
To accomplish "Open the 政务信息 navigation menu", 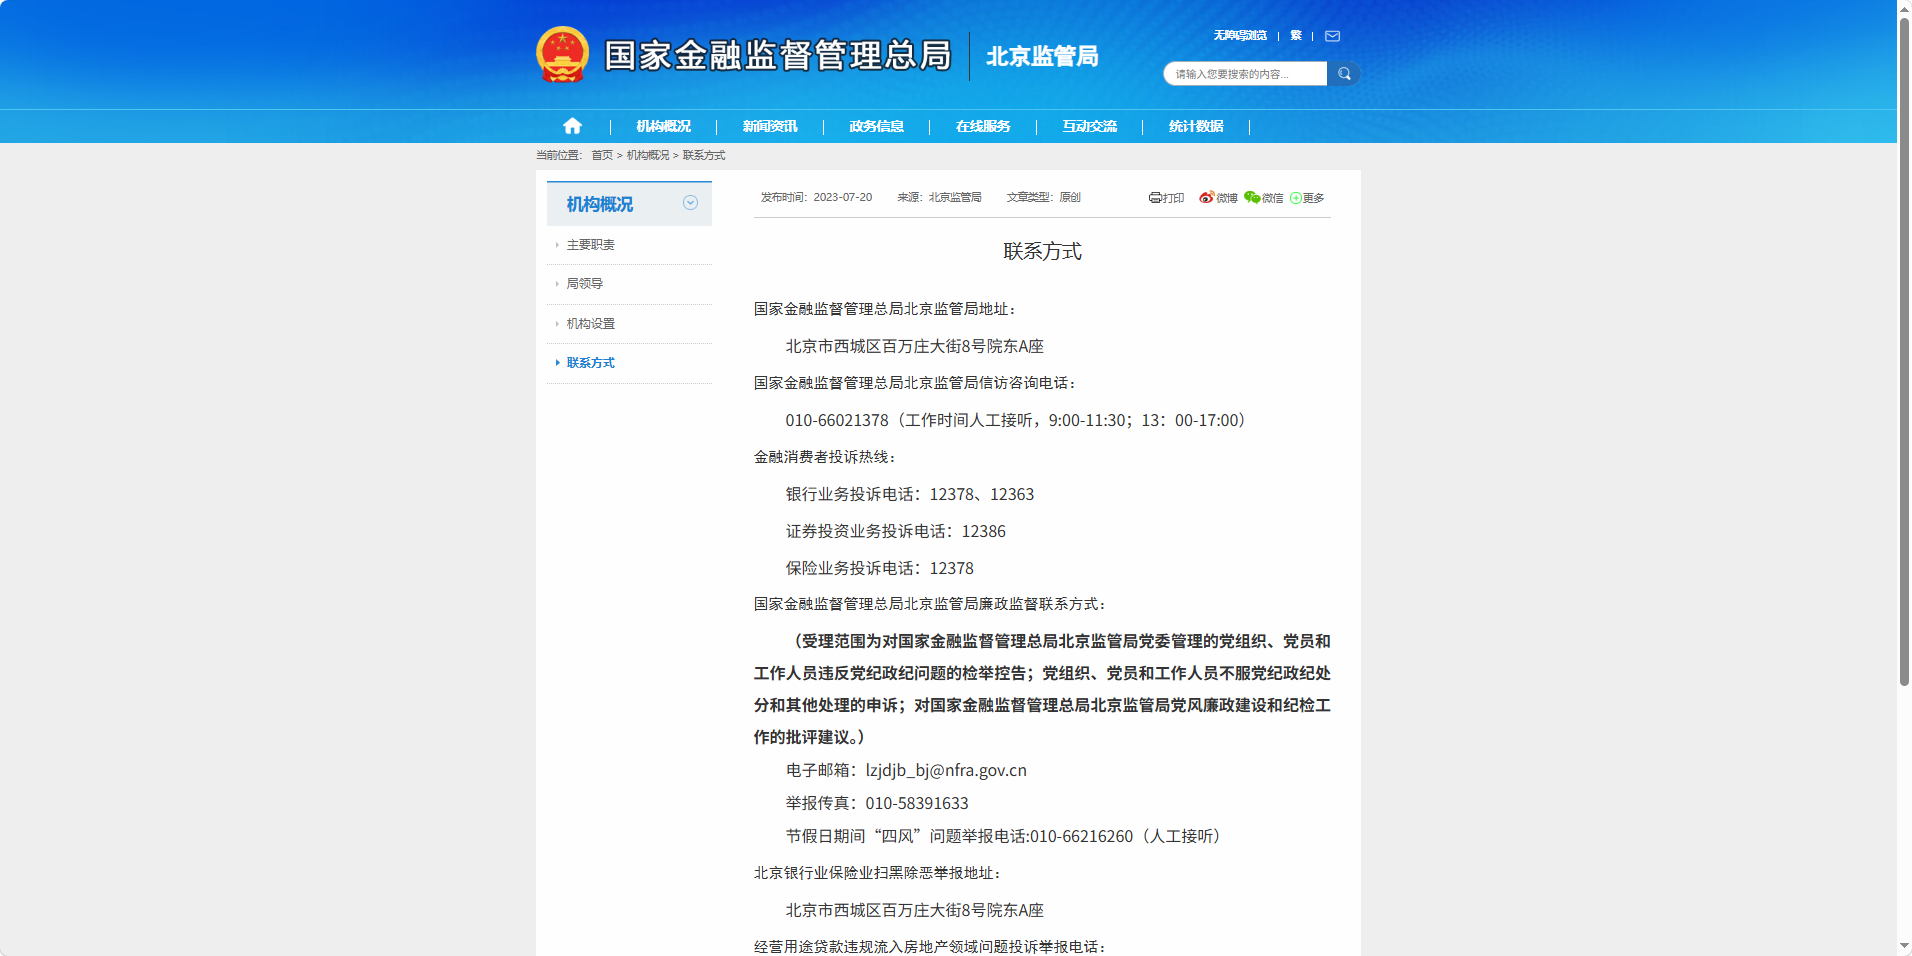I will [x=876, y=126].
